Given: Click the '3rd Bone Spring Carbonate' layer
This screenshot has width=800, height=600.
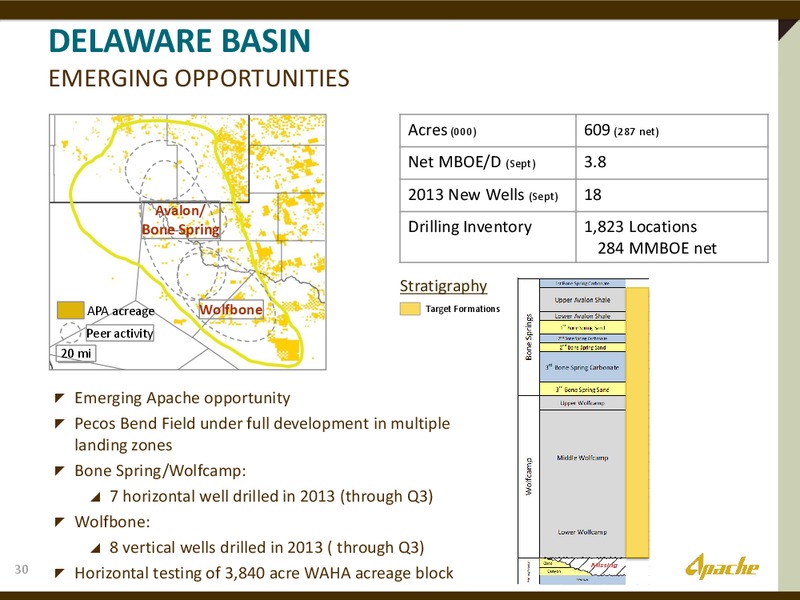Looking at the screenshot, I should coord(582,367).
